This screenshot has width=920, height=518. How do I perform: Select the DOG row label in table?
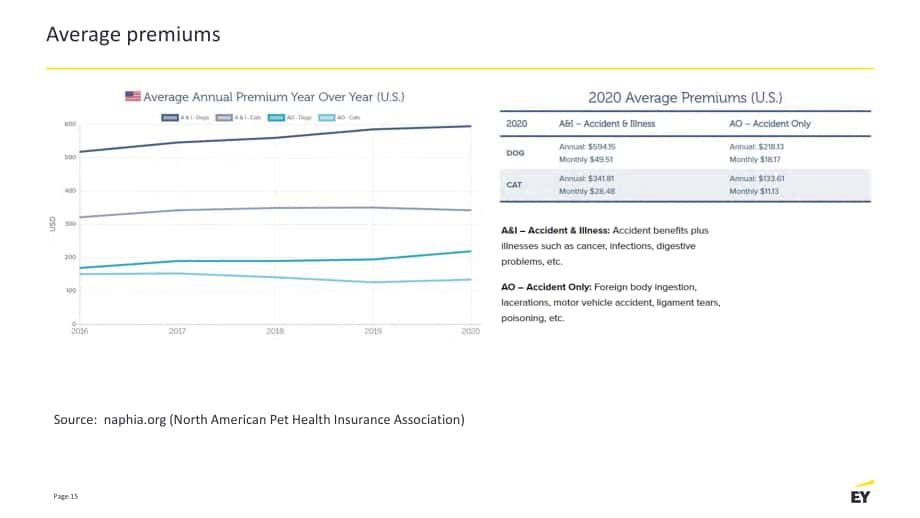tap(515, 153)
